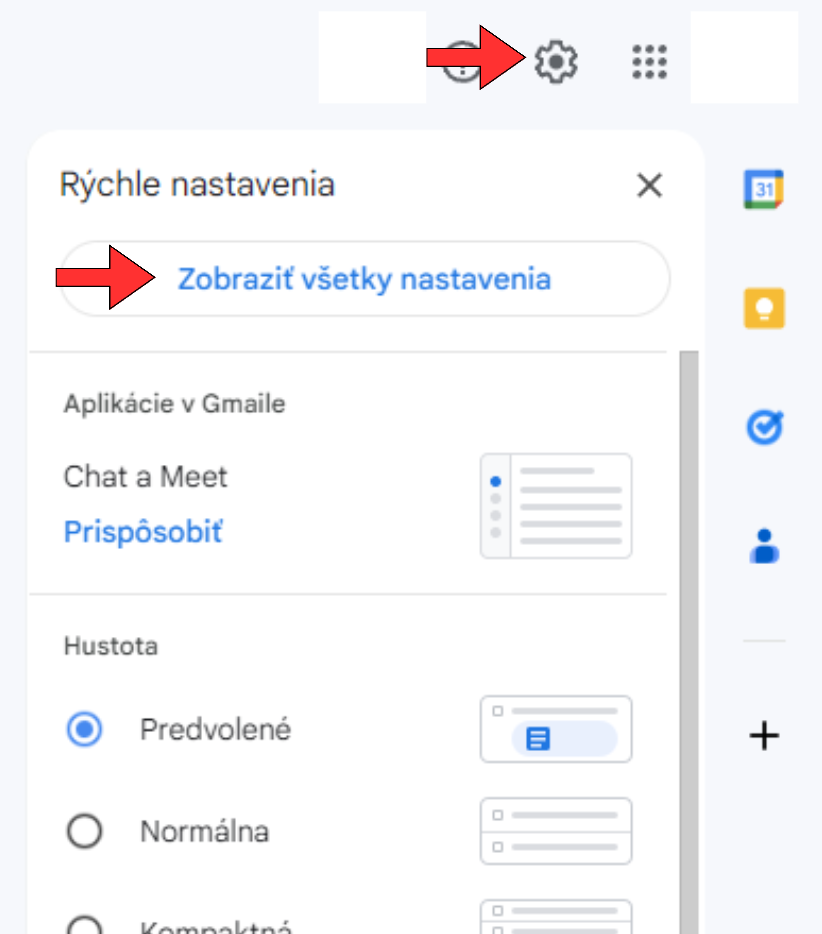The height and width of the screenshot is (934, 822).
Task: Select the Normálna density radio button
Action: (x=85, y=831)
